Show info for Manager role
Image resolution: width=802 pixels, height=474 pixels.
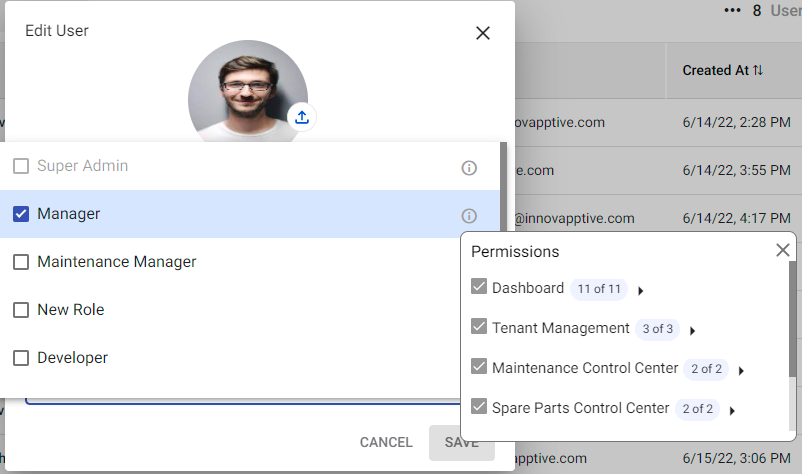click(x=468, y=215)
